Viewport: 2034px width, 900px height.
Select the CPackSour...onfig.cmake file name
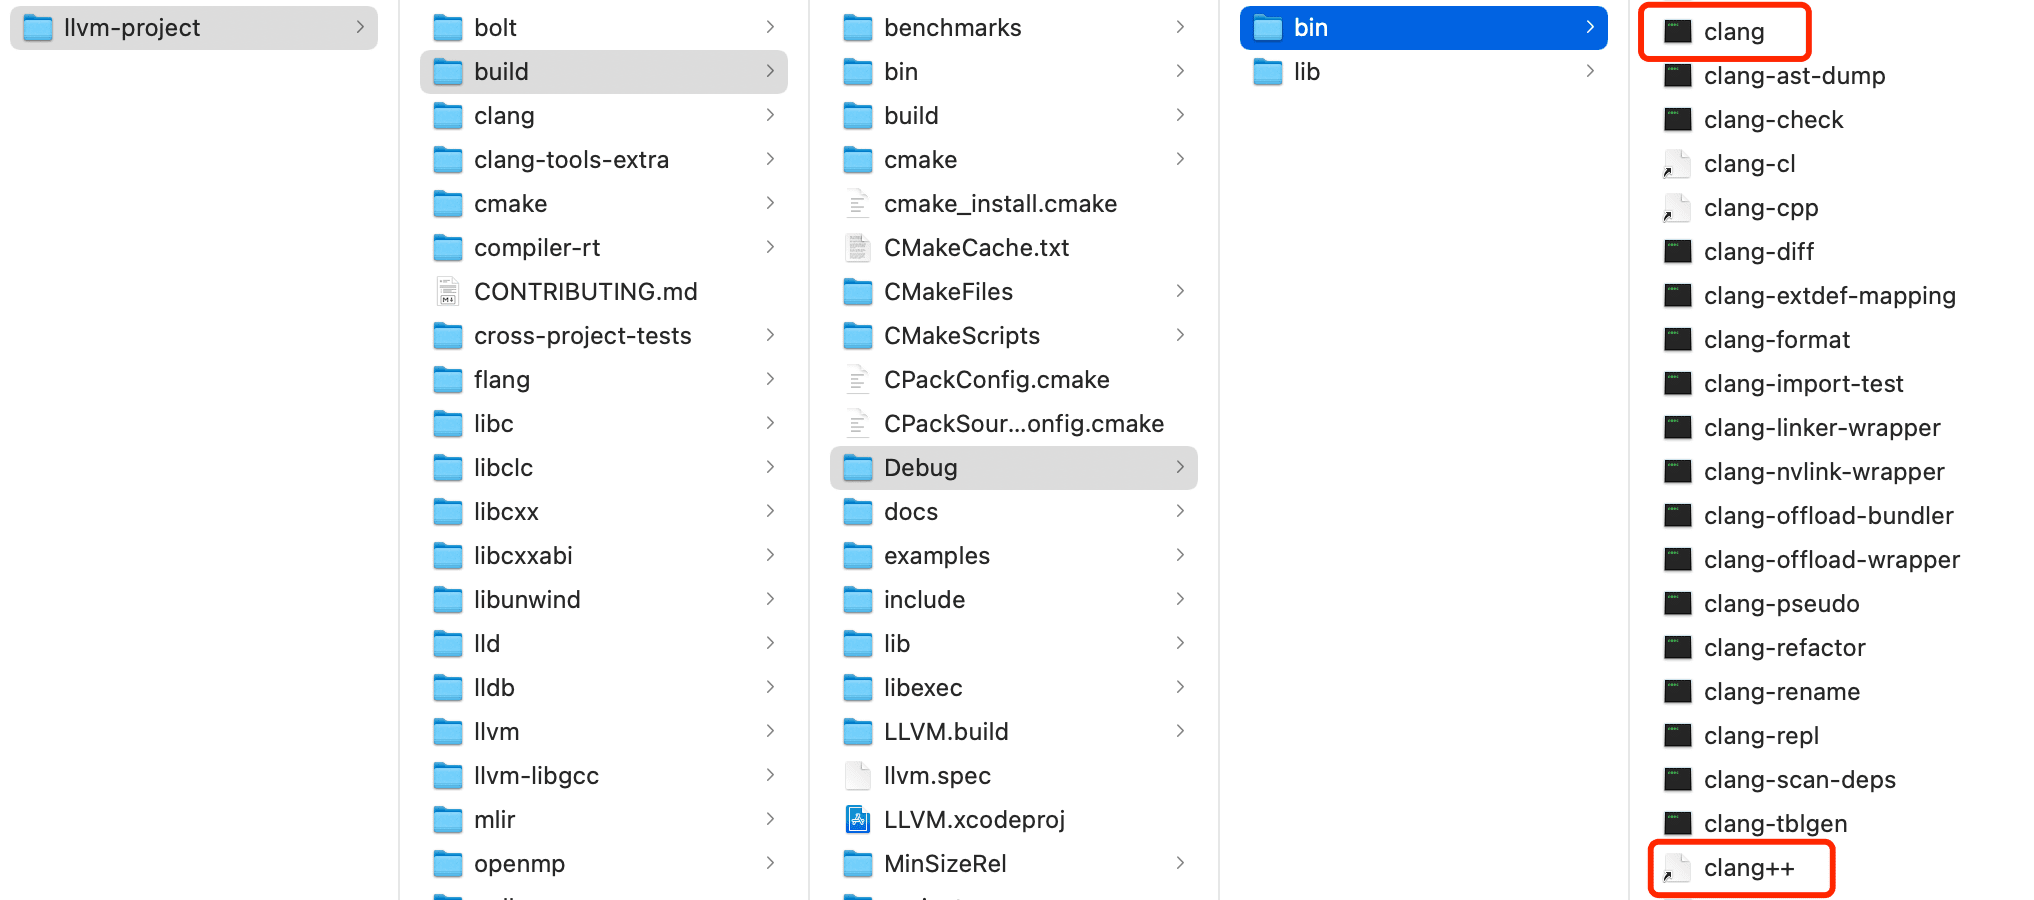tap(1024, 424)
